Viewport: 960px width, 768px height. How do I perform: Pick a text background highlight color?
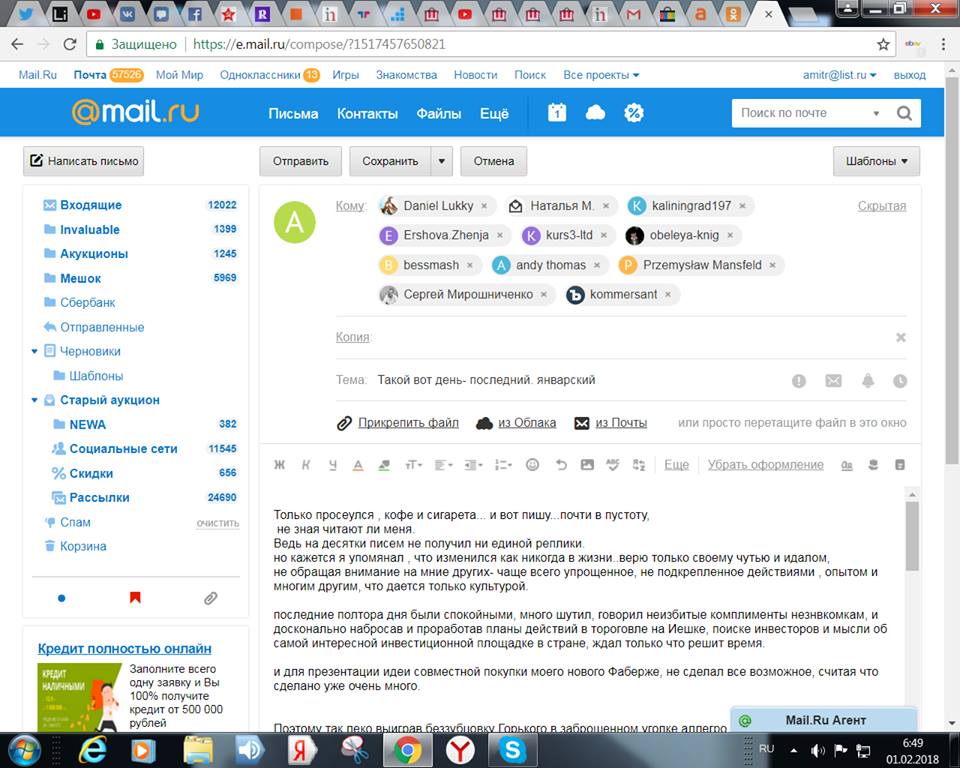(x=384, y=465)
